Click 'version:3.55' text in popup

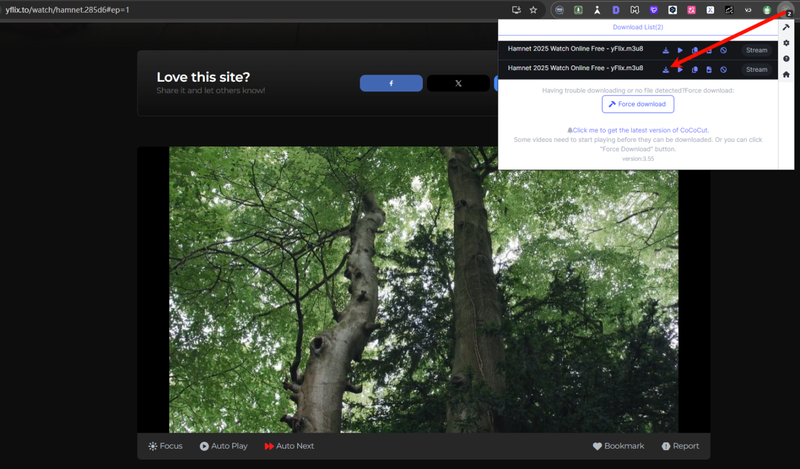point(638,159)
